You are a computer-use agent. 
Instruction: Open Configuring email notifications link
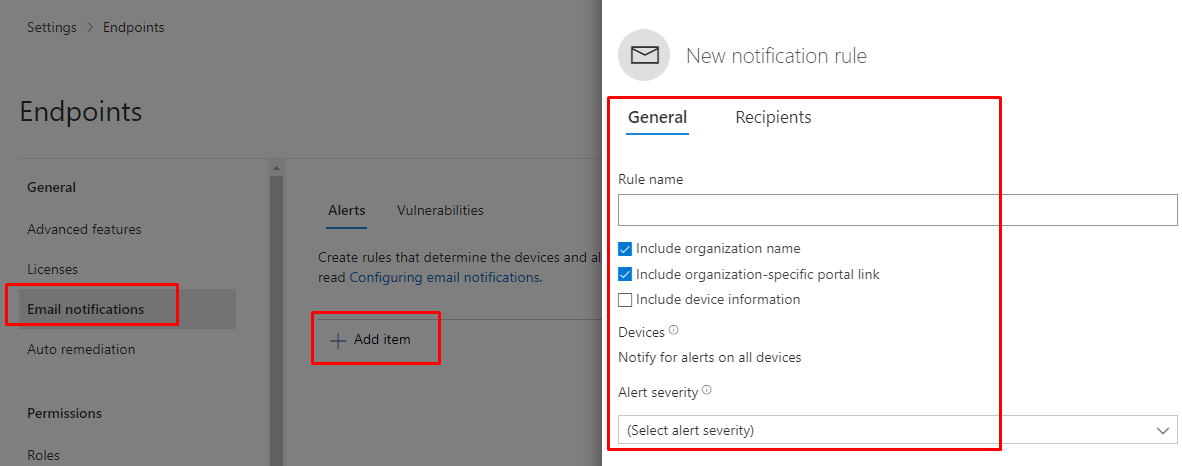(444, 277)
